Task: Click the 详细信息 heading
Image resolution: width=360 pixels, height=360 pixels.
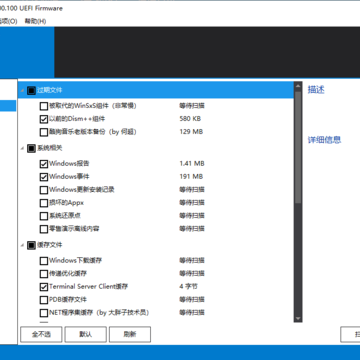Action: click(324, 139)
